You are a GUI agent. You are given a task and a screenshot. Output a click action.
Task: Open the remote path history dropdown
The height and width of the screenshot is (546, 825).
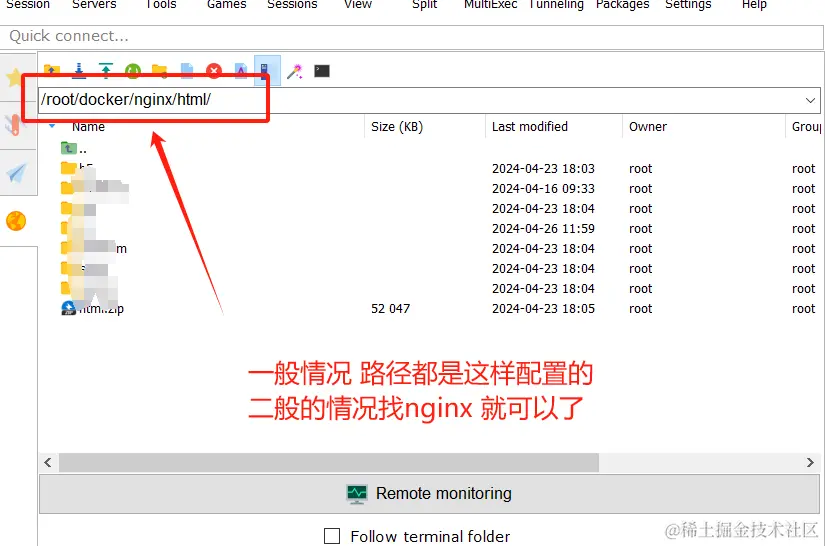(x=810, y=100)
